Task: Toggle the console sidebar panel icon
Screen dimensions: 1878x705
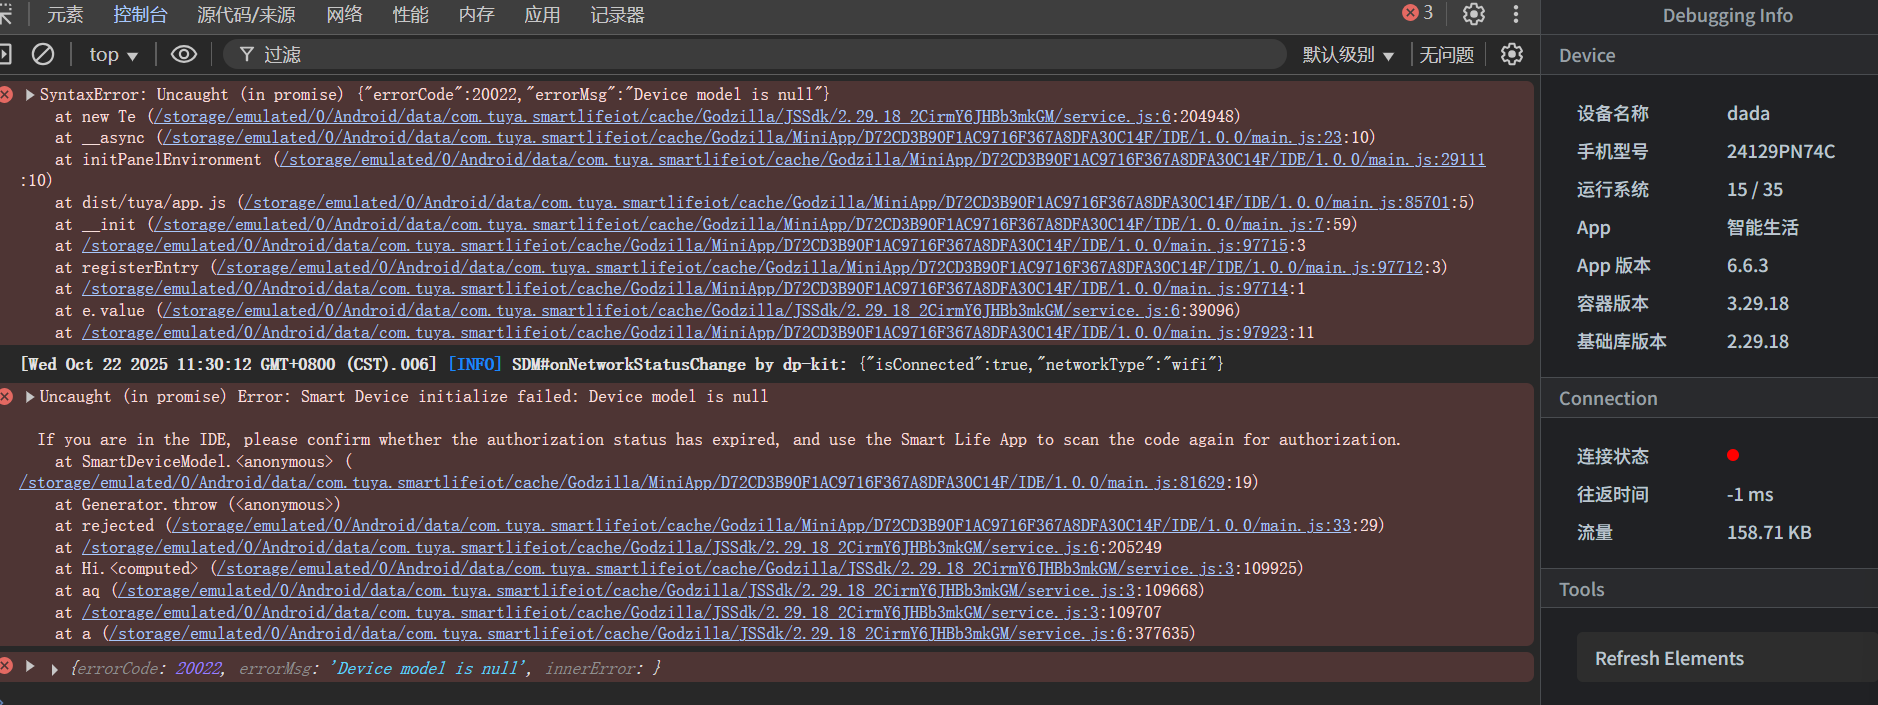Action: point(5,54)
